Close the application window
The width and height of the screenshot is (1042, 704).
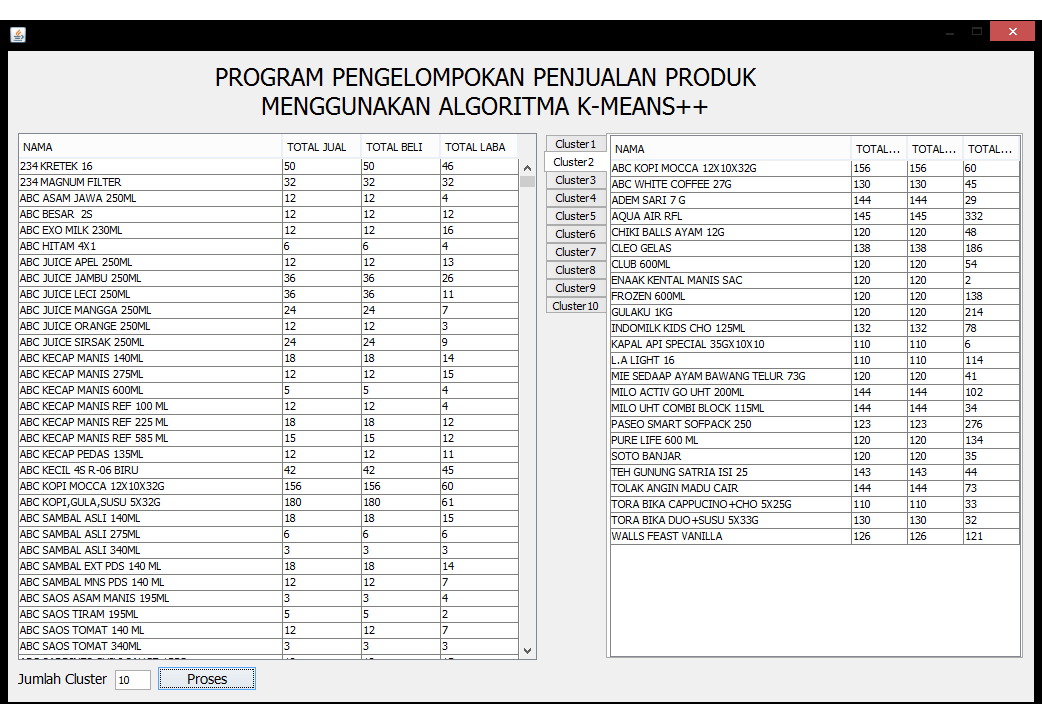click(1012, 32)
